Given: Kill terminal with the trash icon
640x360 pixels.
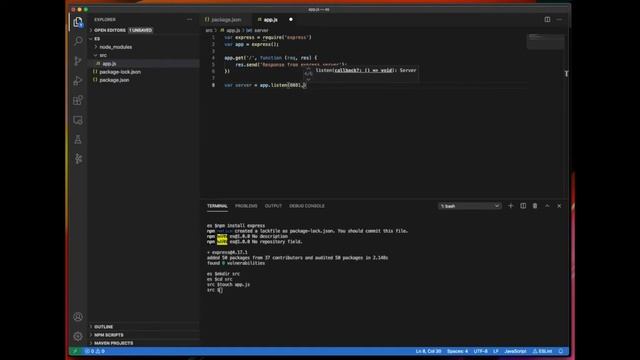Looking at the screenshot, I should [535, 206].
